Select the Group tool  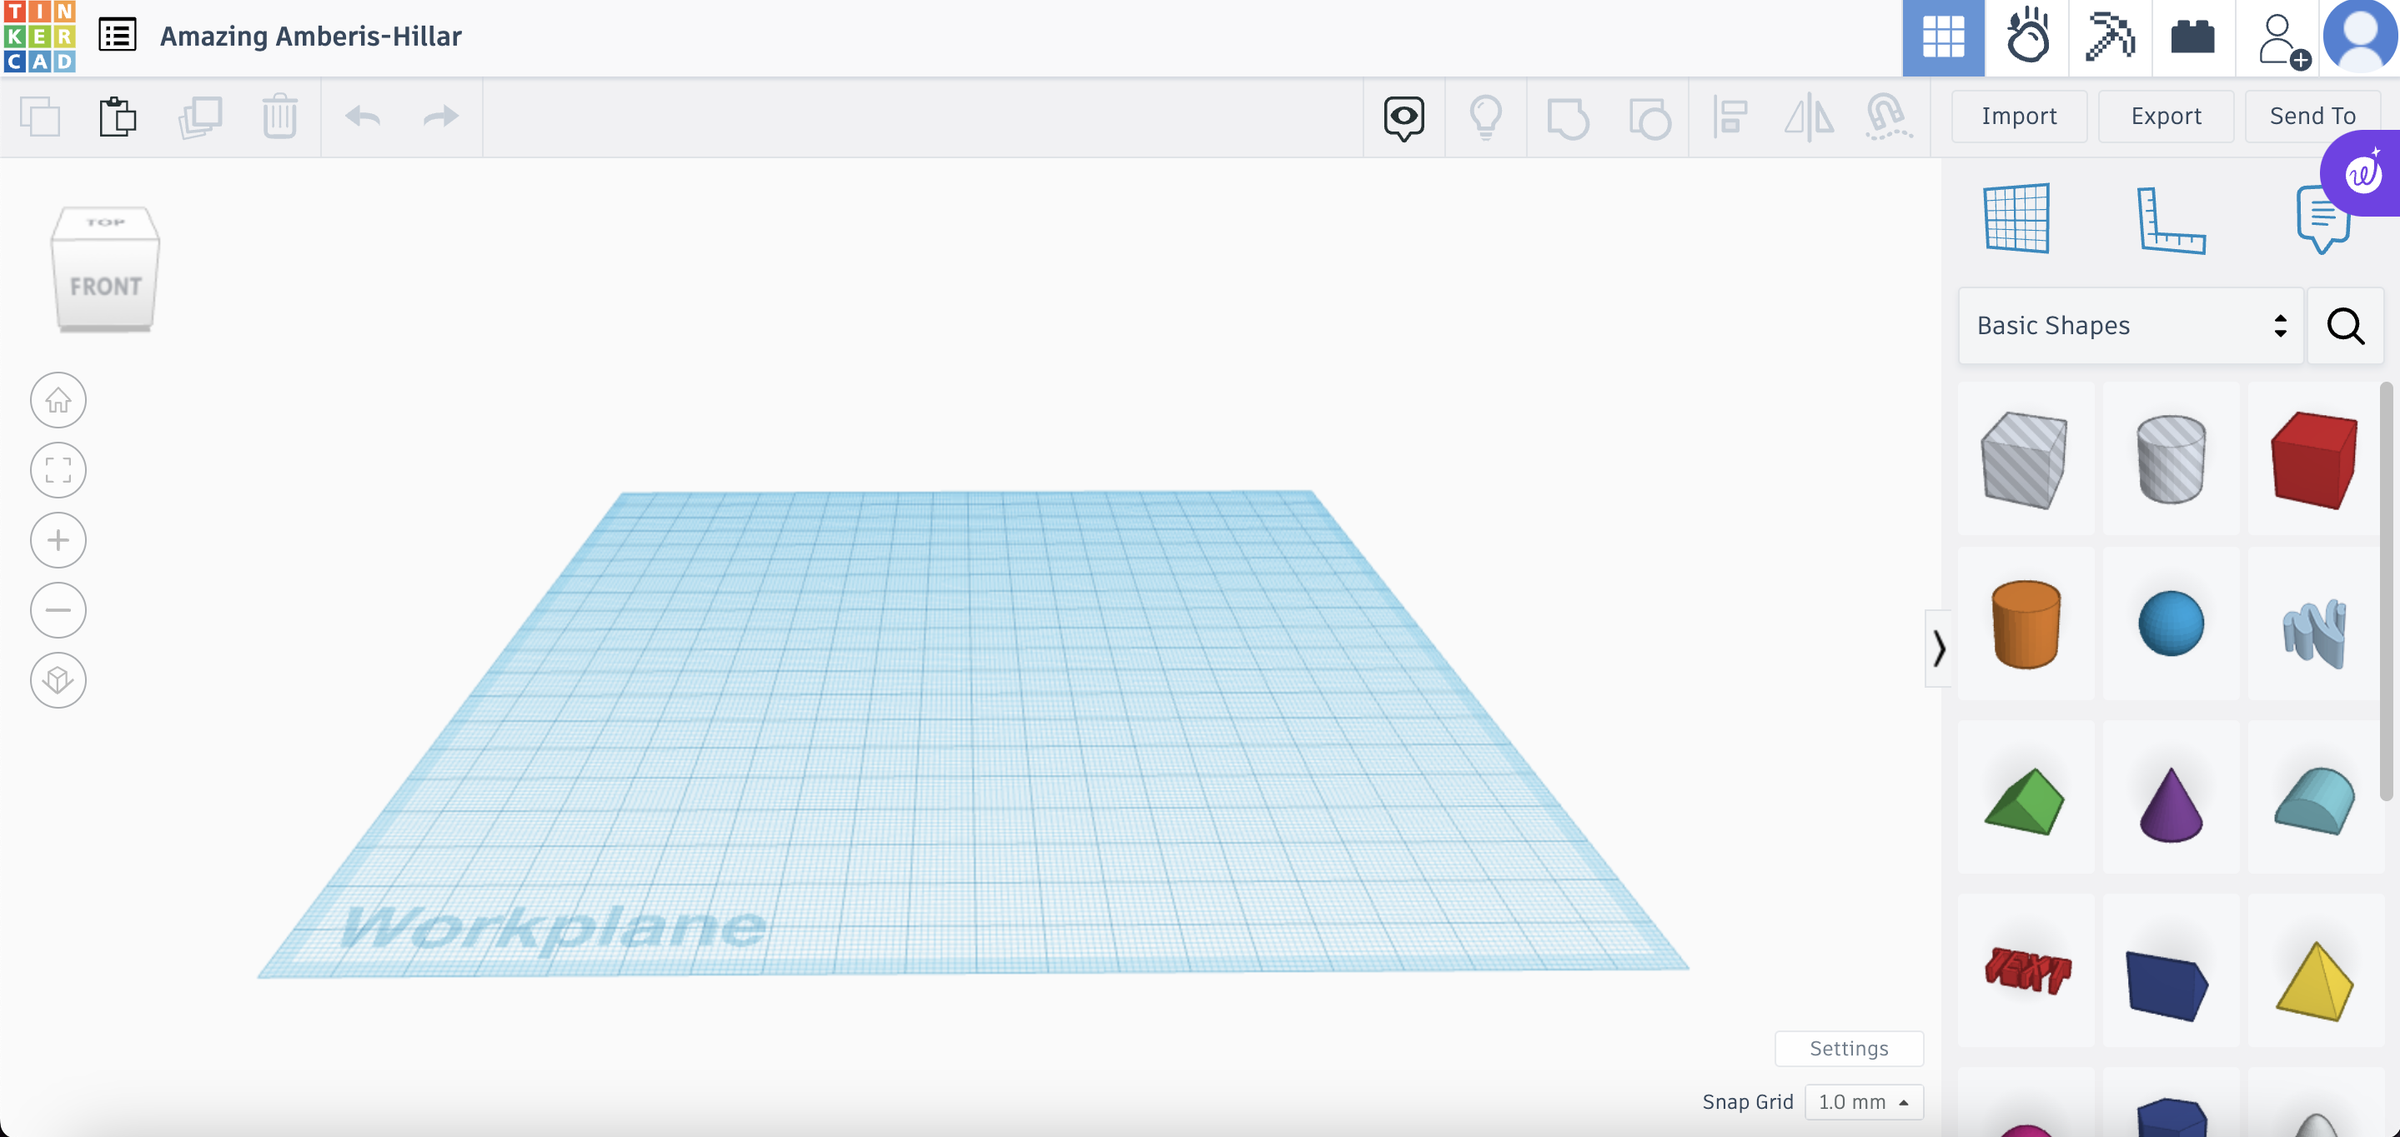(1567, 117)
